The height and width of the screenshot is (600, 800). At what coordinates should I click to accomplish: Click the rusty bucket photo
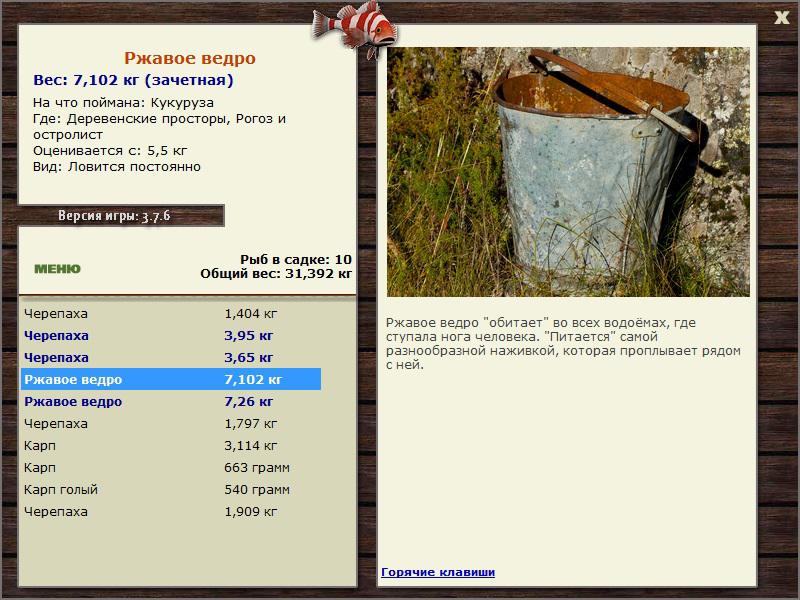tap(568, 172)
